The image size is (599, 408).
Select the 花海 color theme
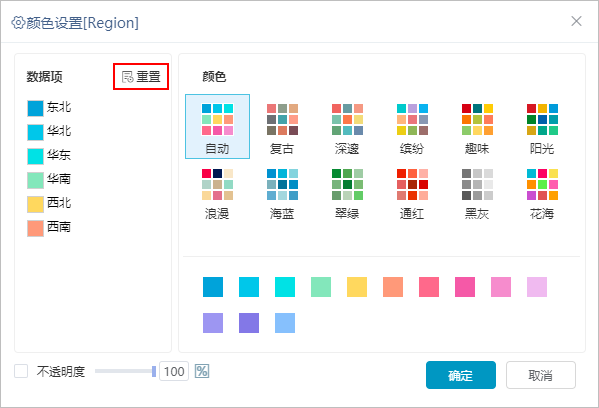click(542, 192)
